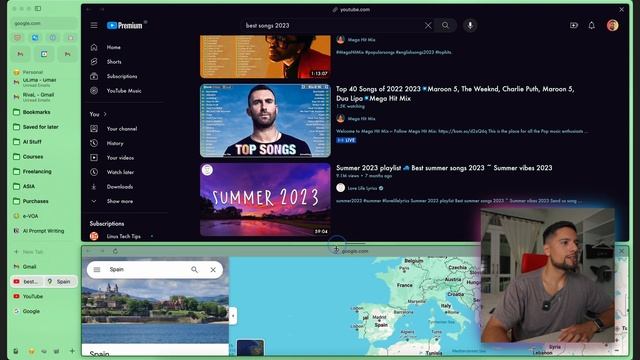Click the YouTube Premium logo
The image size is (640, 360).
tap(125, 25)
